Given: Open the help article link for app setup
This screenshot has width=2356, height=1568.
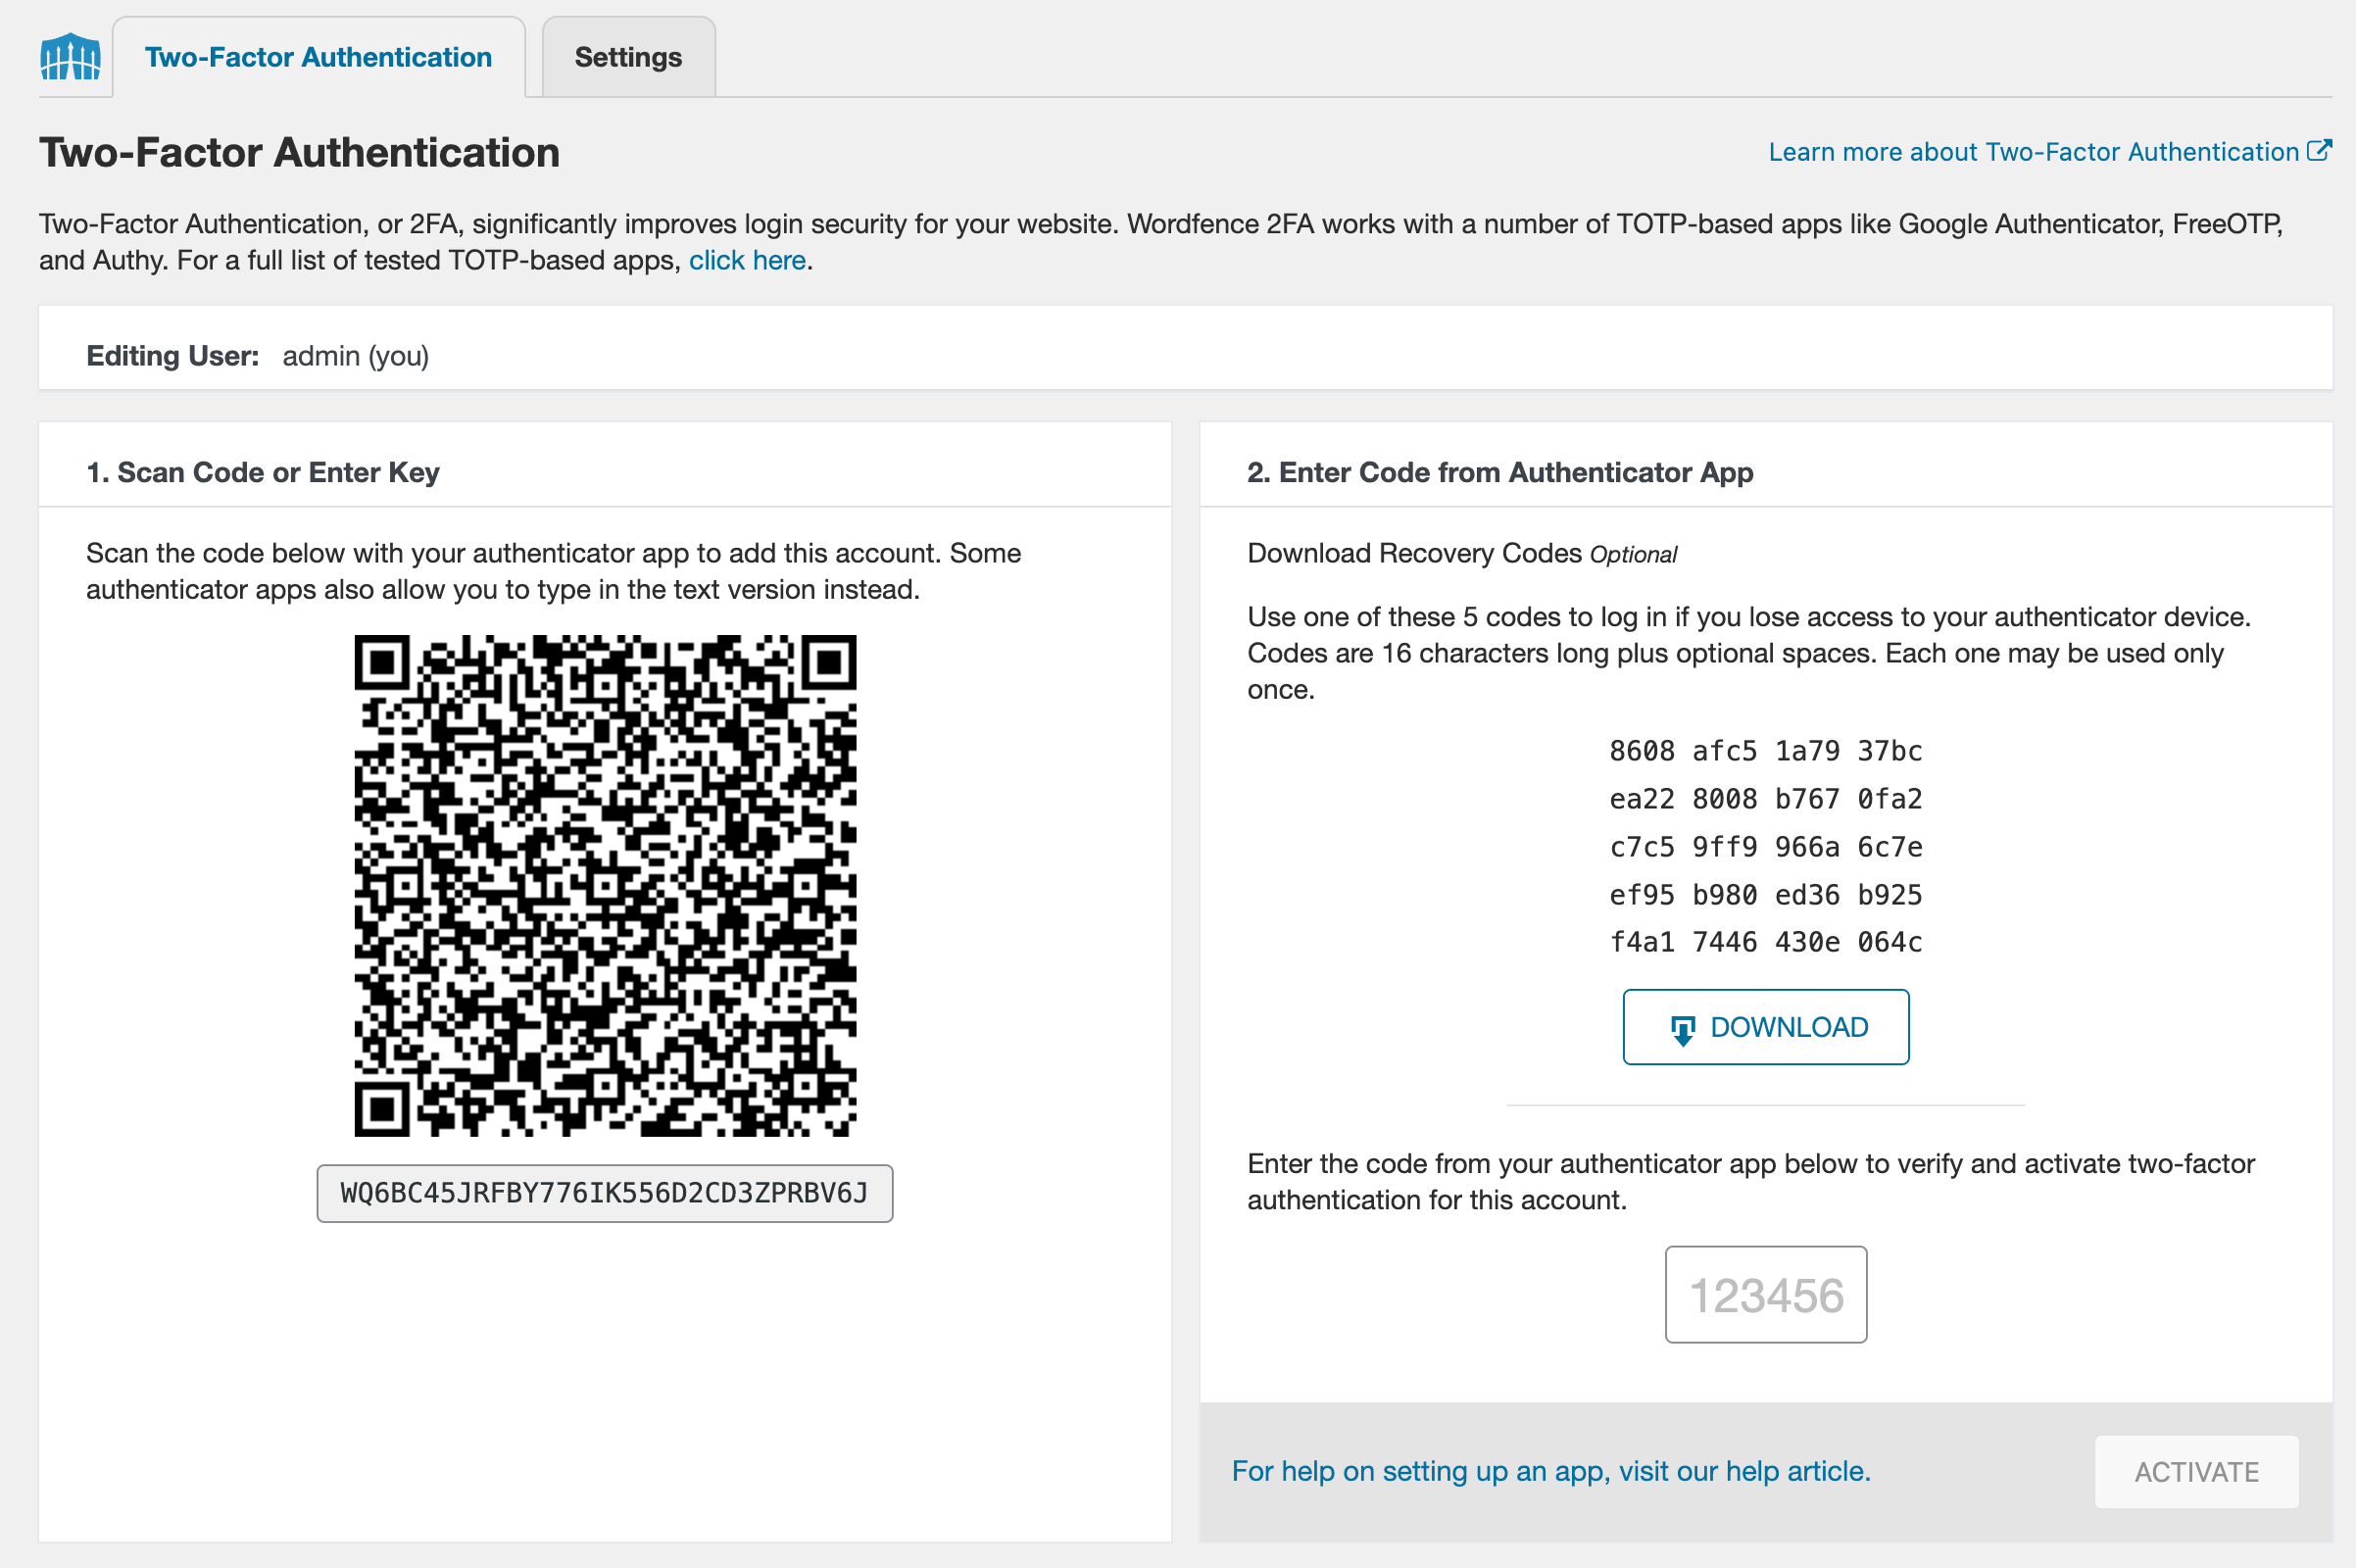Looking at the screenshot, I should coord(1550,1471).
